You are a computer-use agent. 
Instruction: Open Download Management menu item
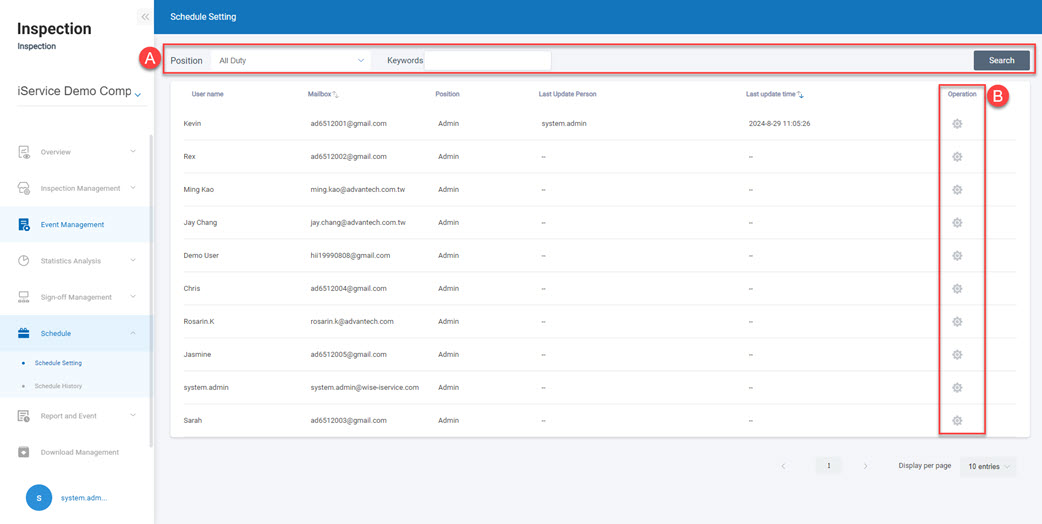79,452
